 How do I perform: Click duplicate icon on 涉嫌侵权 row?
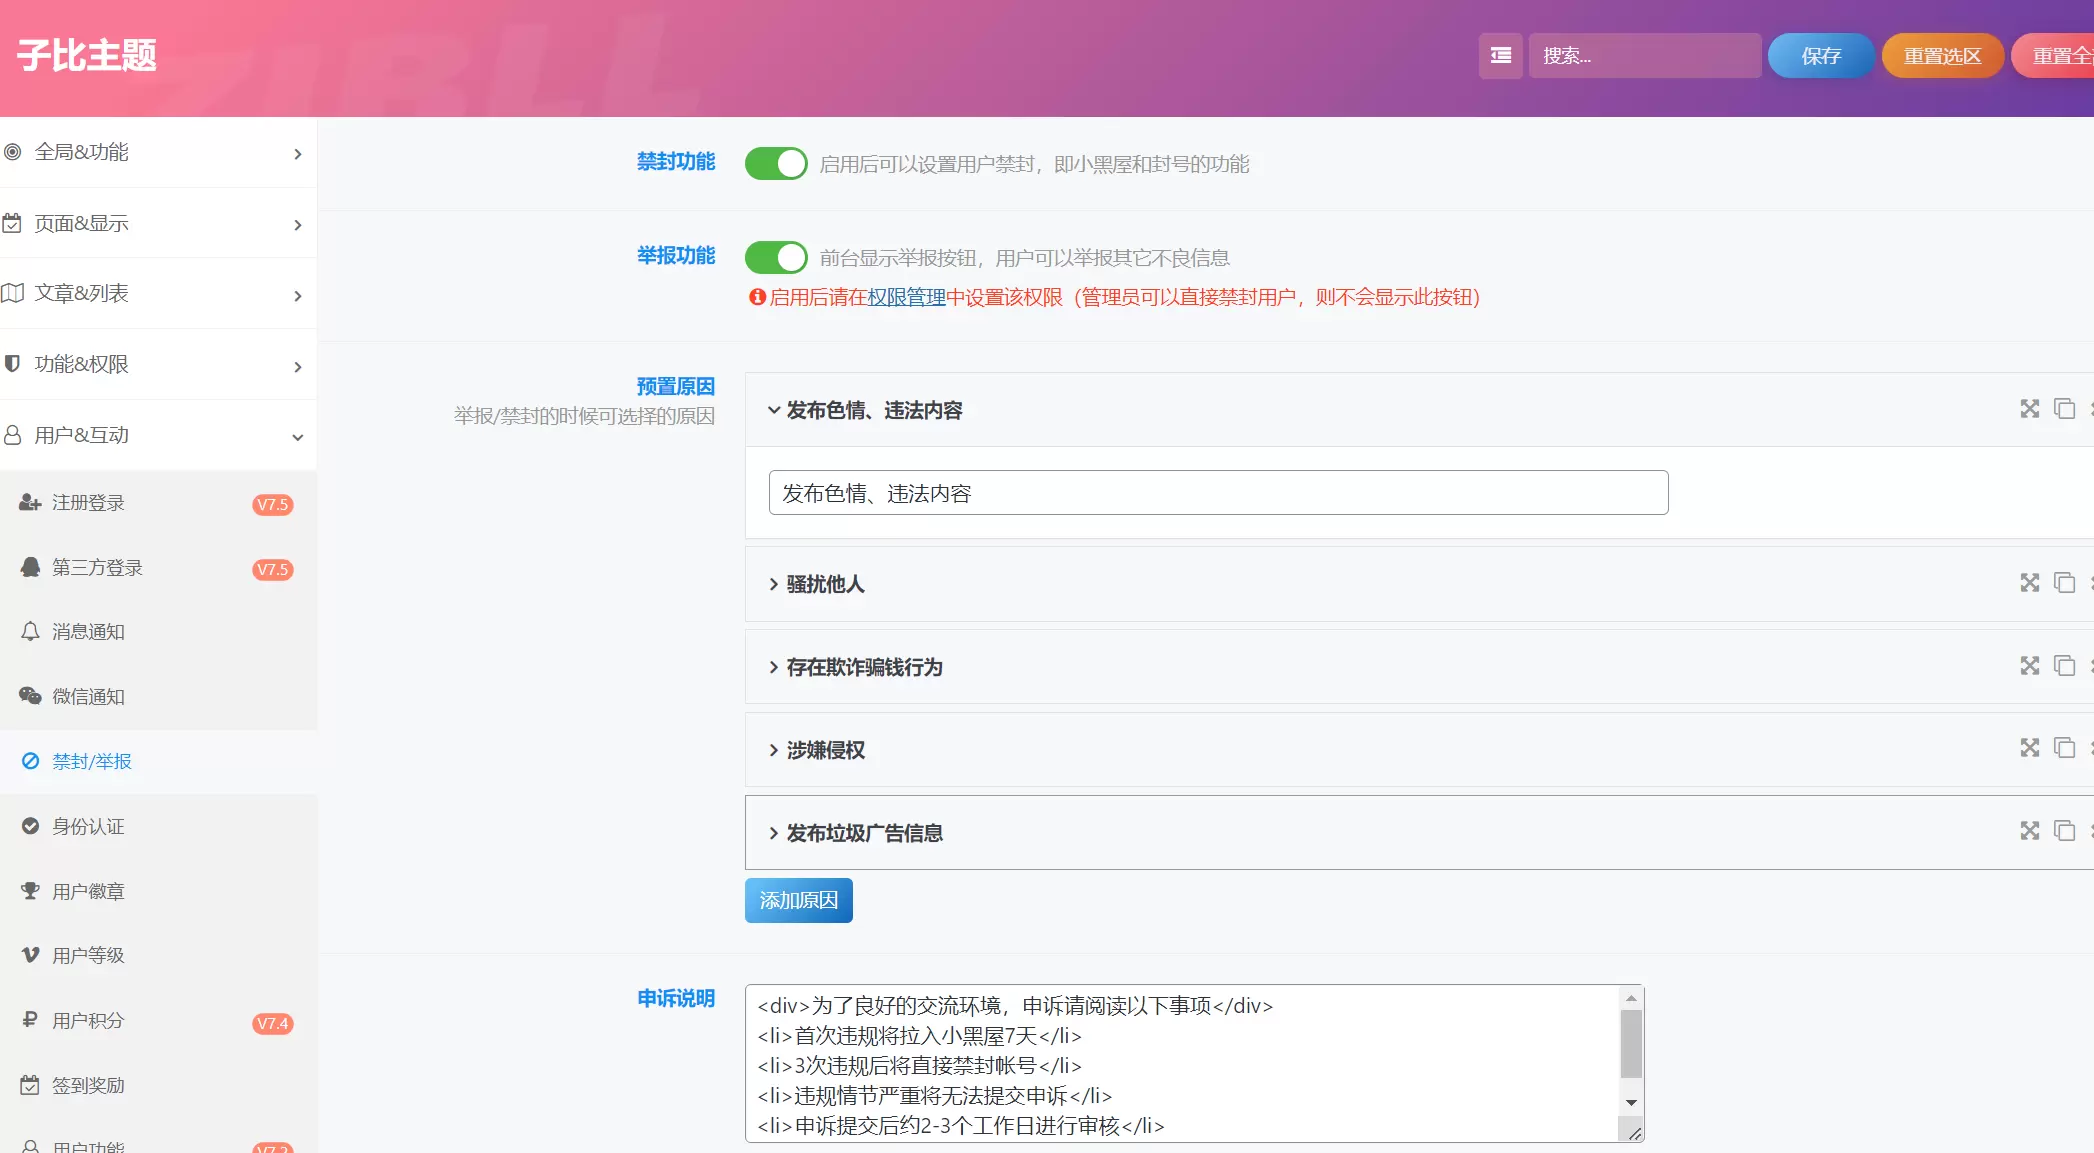tap(2064, 748)
